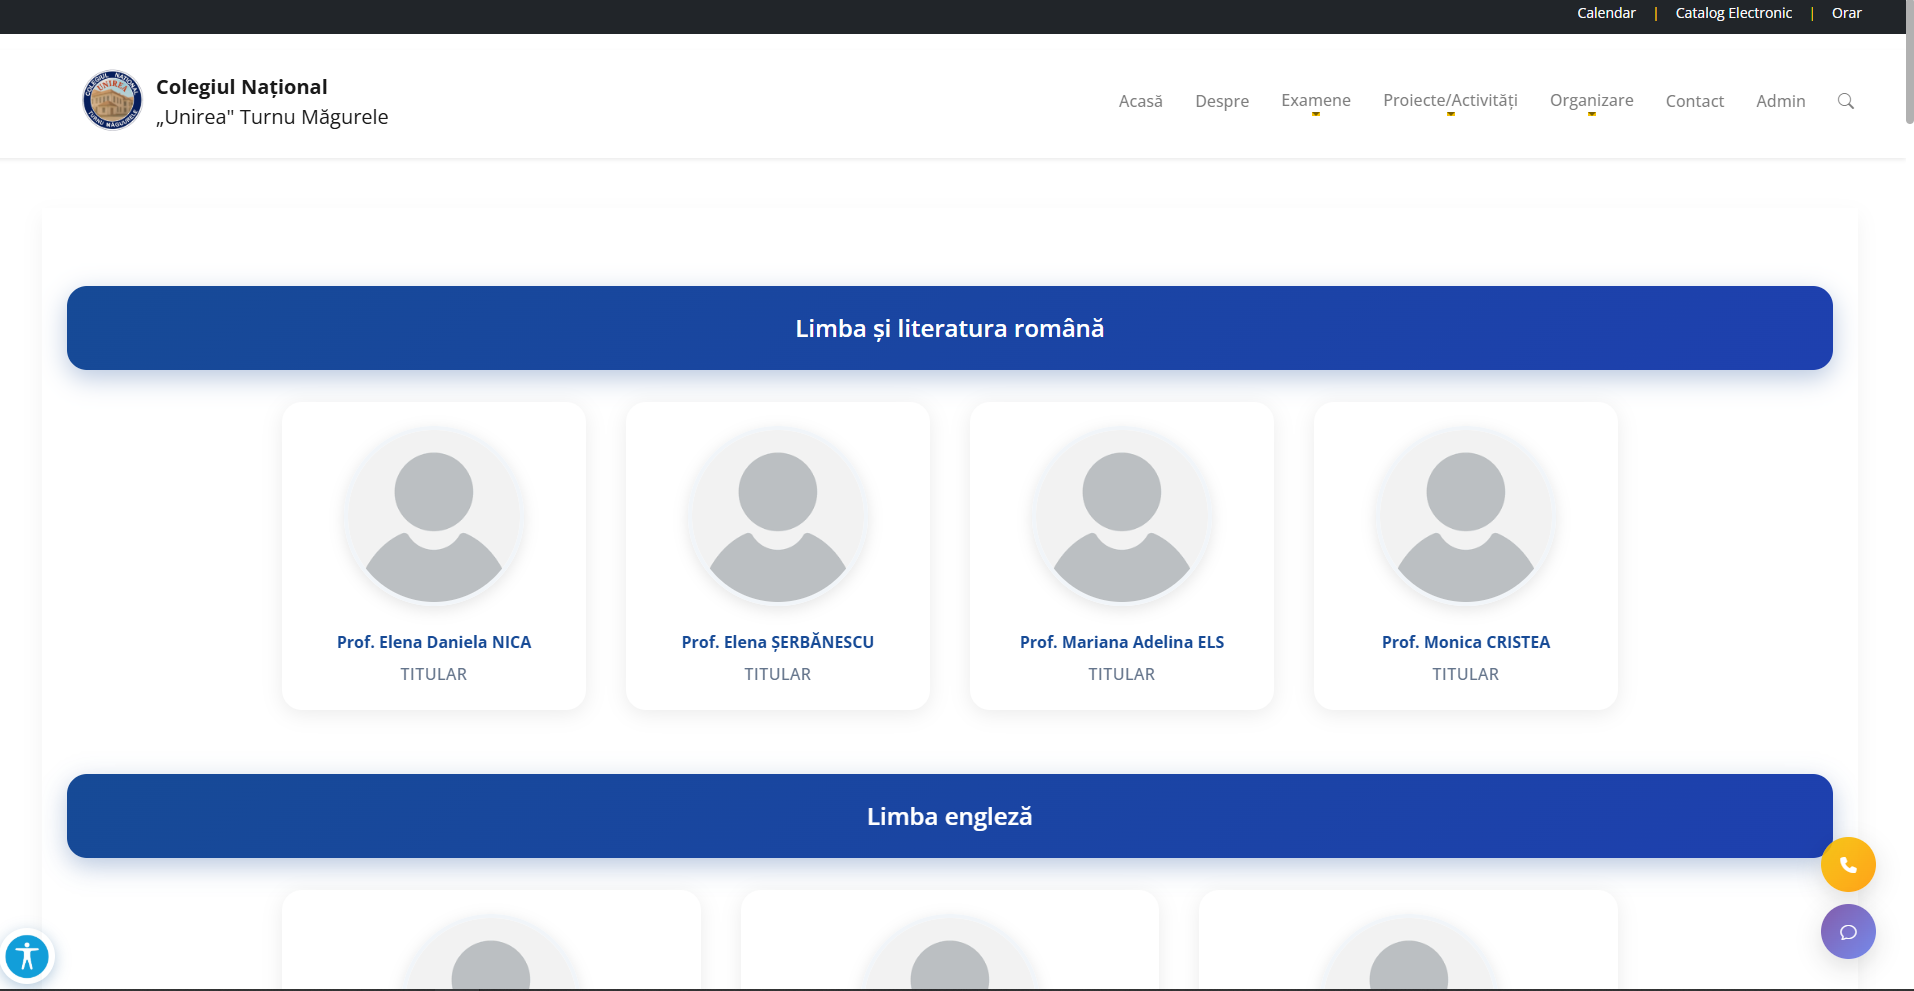Image resolution: width=1914 pixels, height=991 pixels.
Task: Open the Despre menu item
Action: click(x=1222, y=101)
